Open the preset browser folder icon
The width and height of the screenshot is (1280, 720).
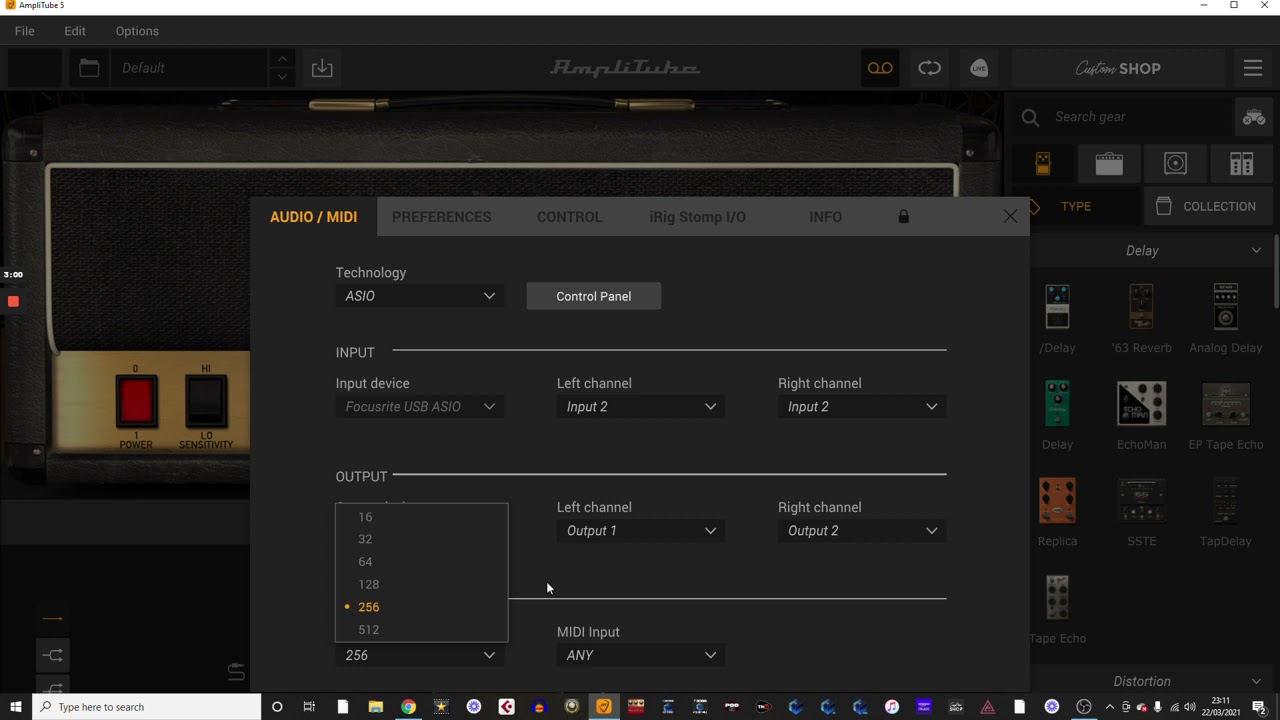[x=89, y=68]
